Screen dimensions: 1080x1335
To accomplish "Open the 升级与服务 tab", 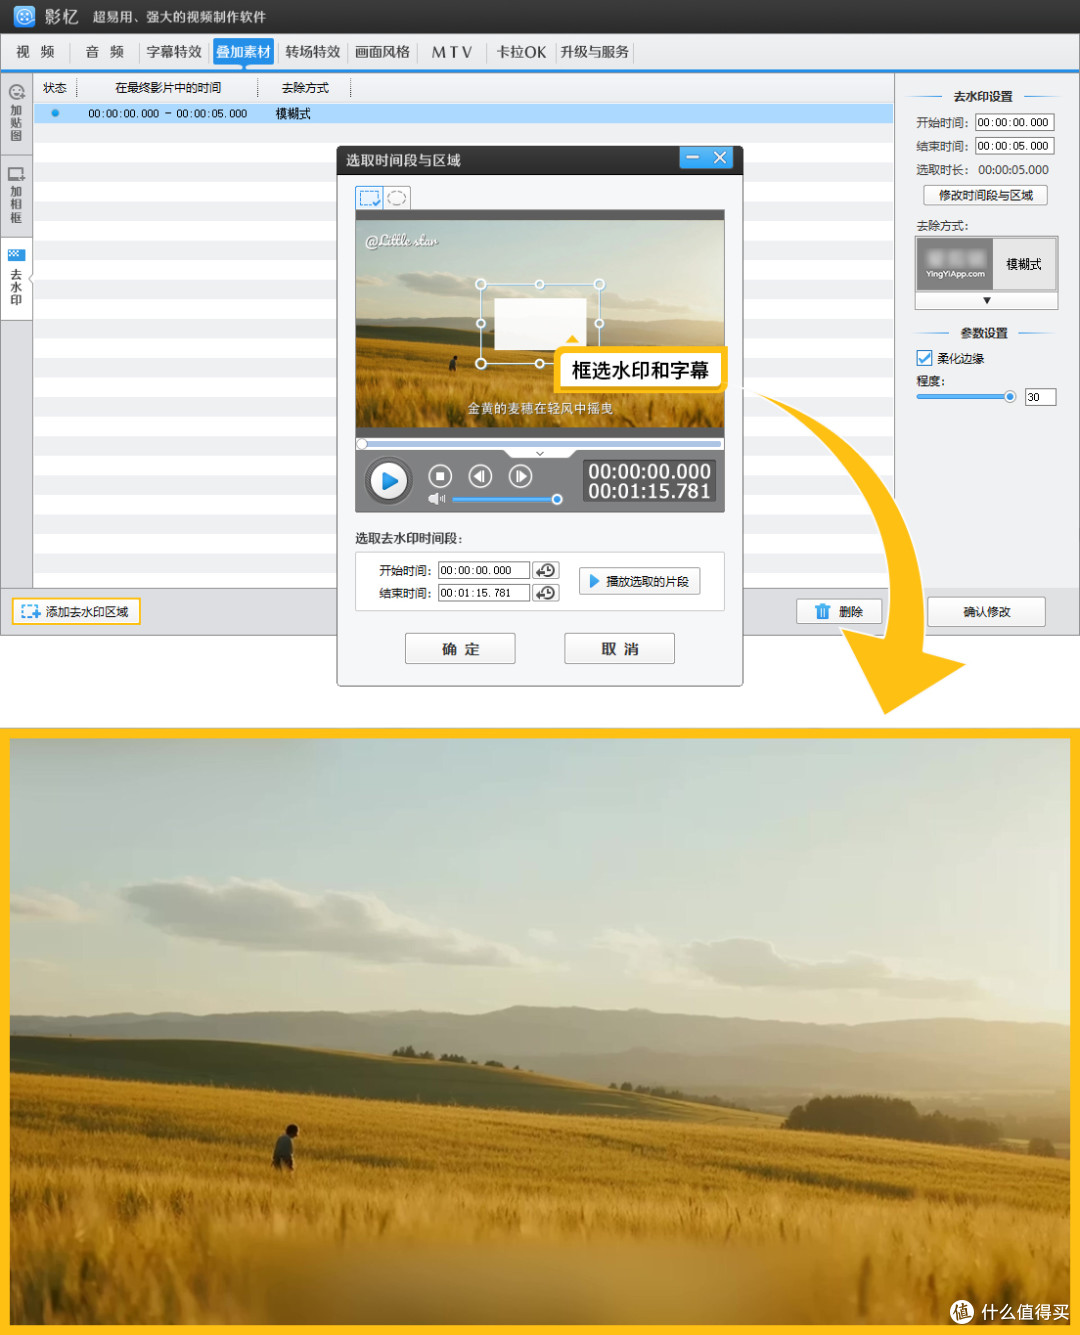I will 595,52.
